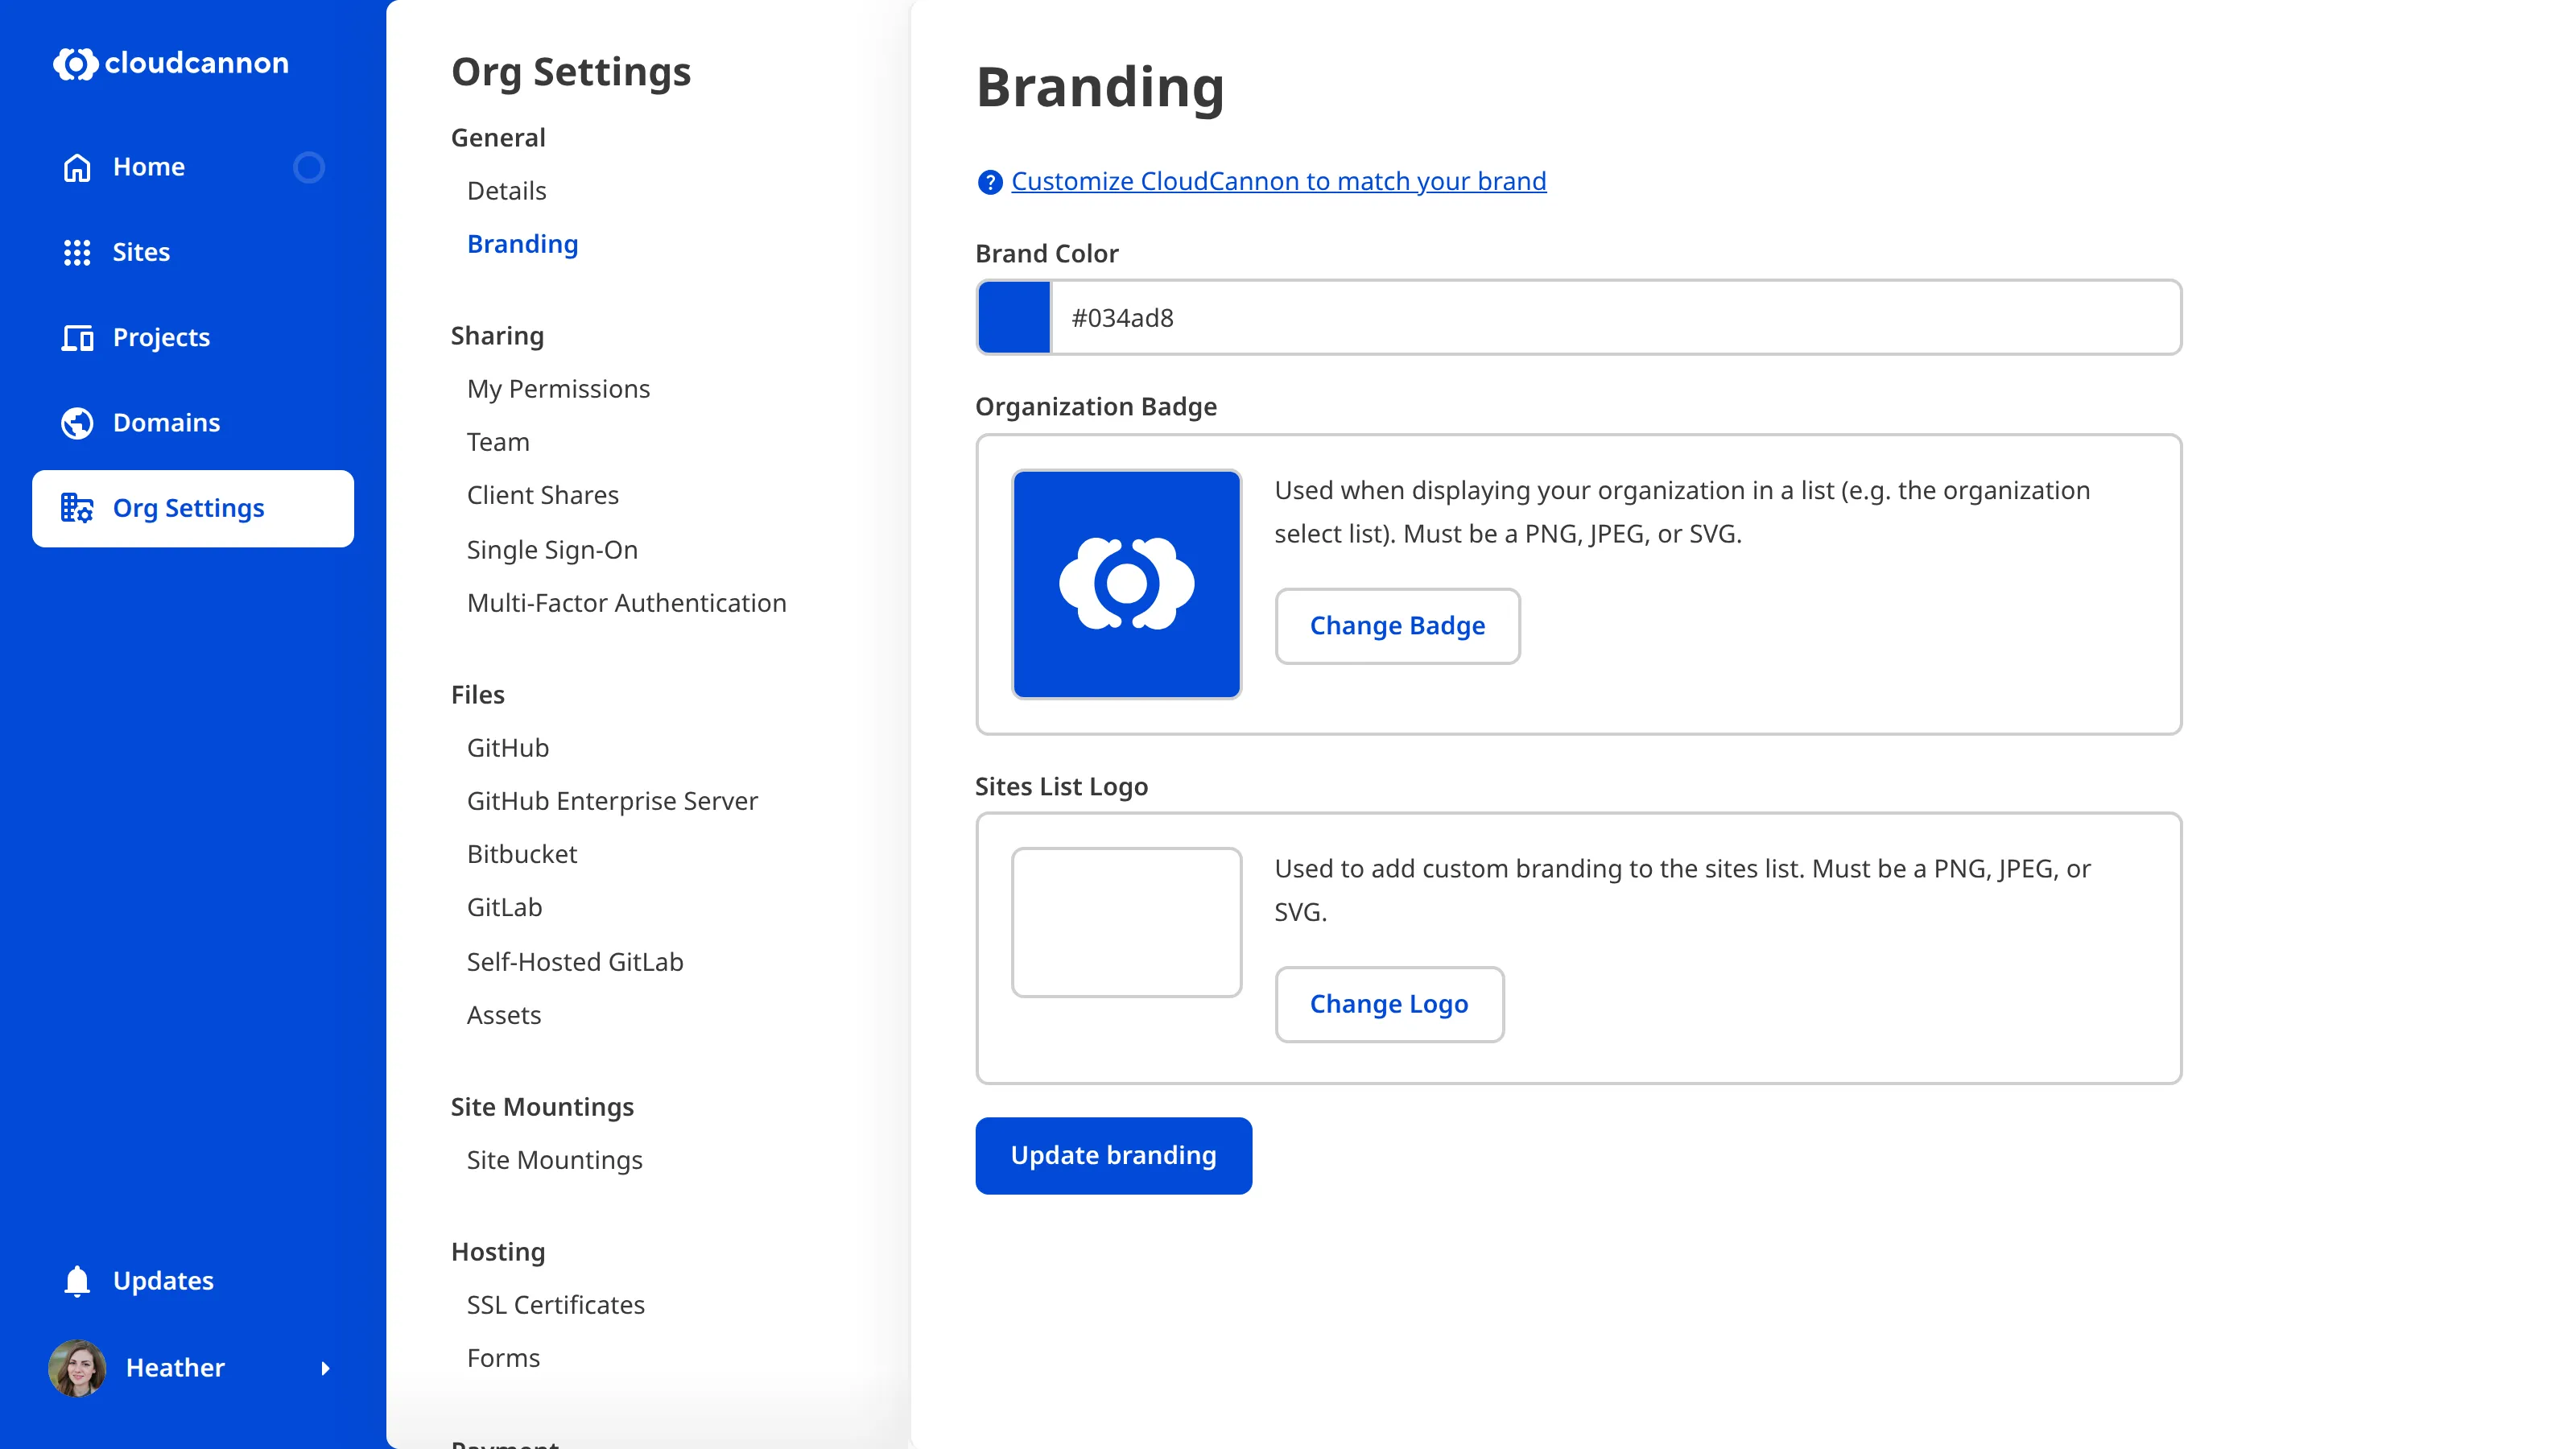Screen dimensions: 2576x1449
Task: Open Domains via the globe icon
Action: pyautogui.click(x=77, y=423)
